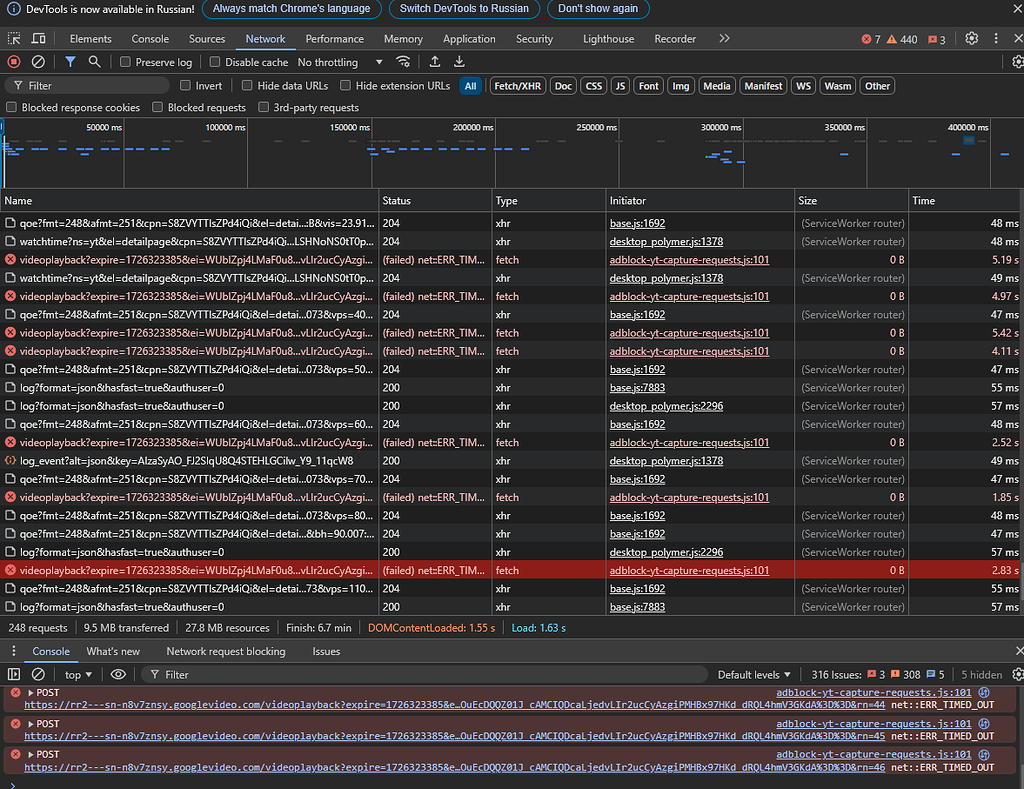Open DevTools settings gear
Screen dimensions: 1024x789
(972, 39)
